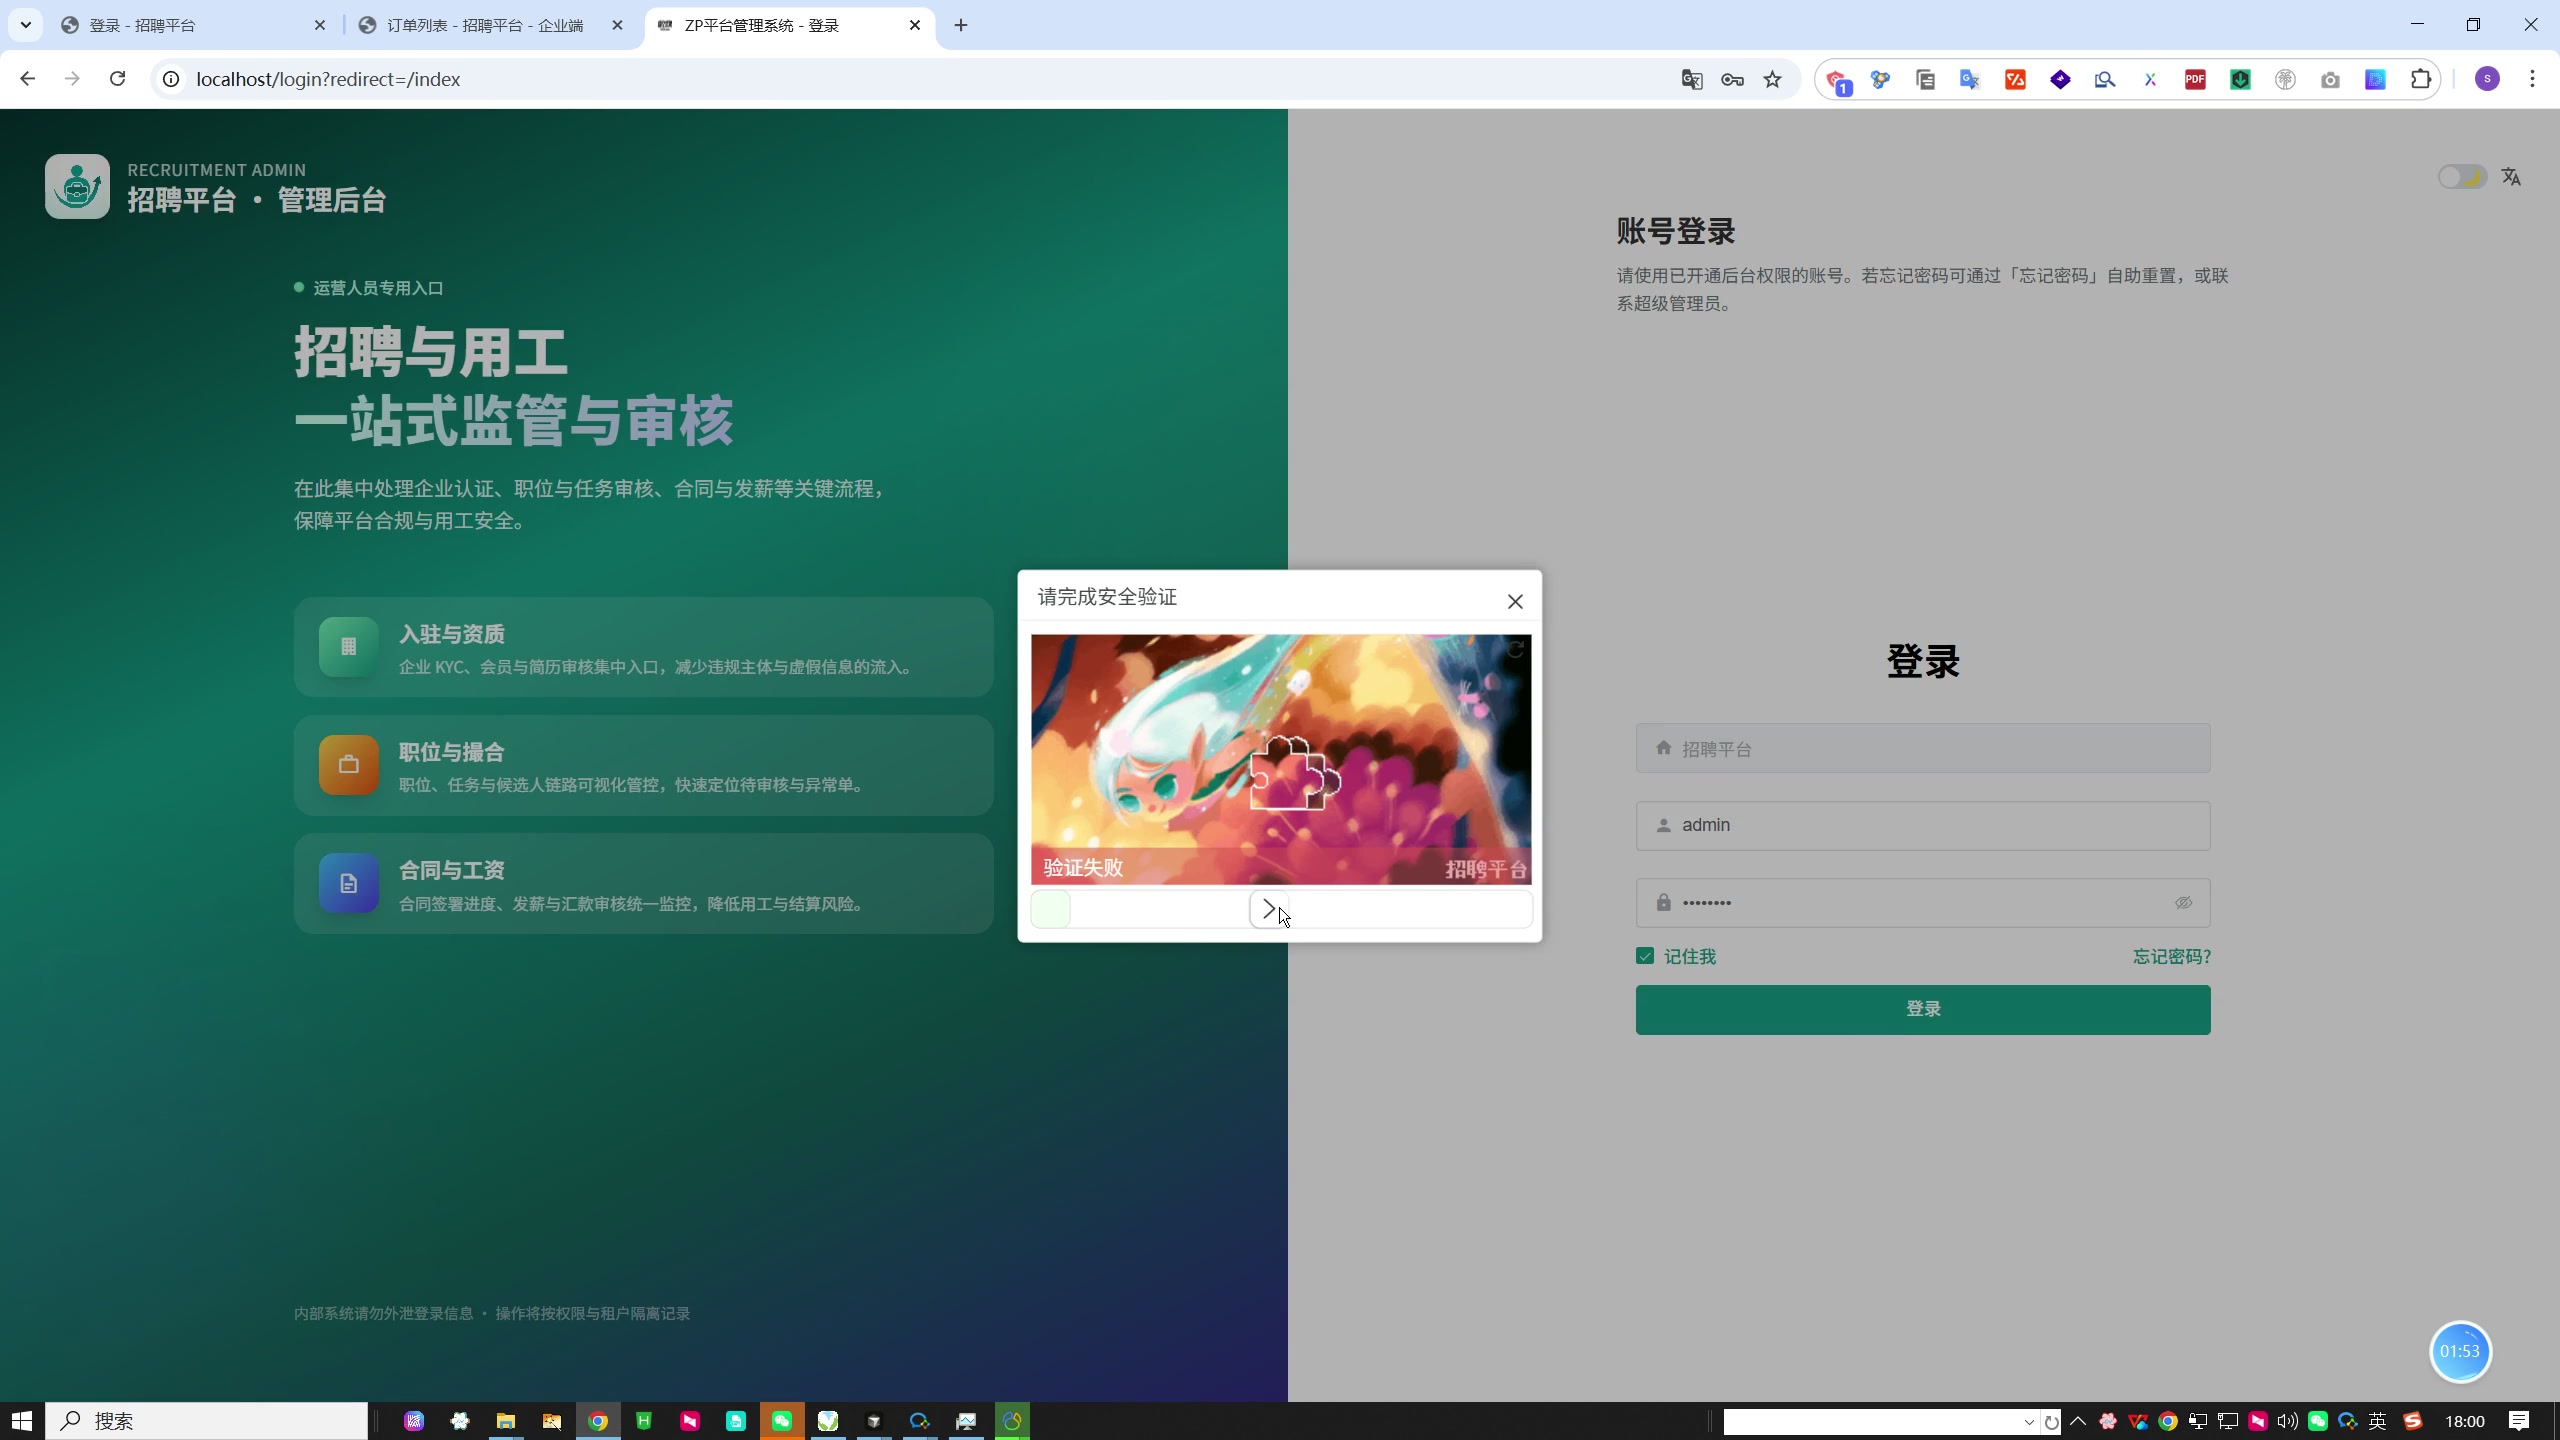Close the security verification dialog
2560x1440 pixels.
point(1515,601)
